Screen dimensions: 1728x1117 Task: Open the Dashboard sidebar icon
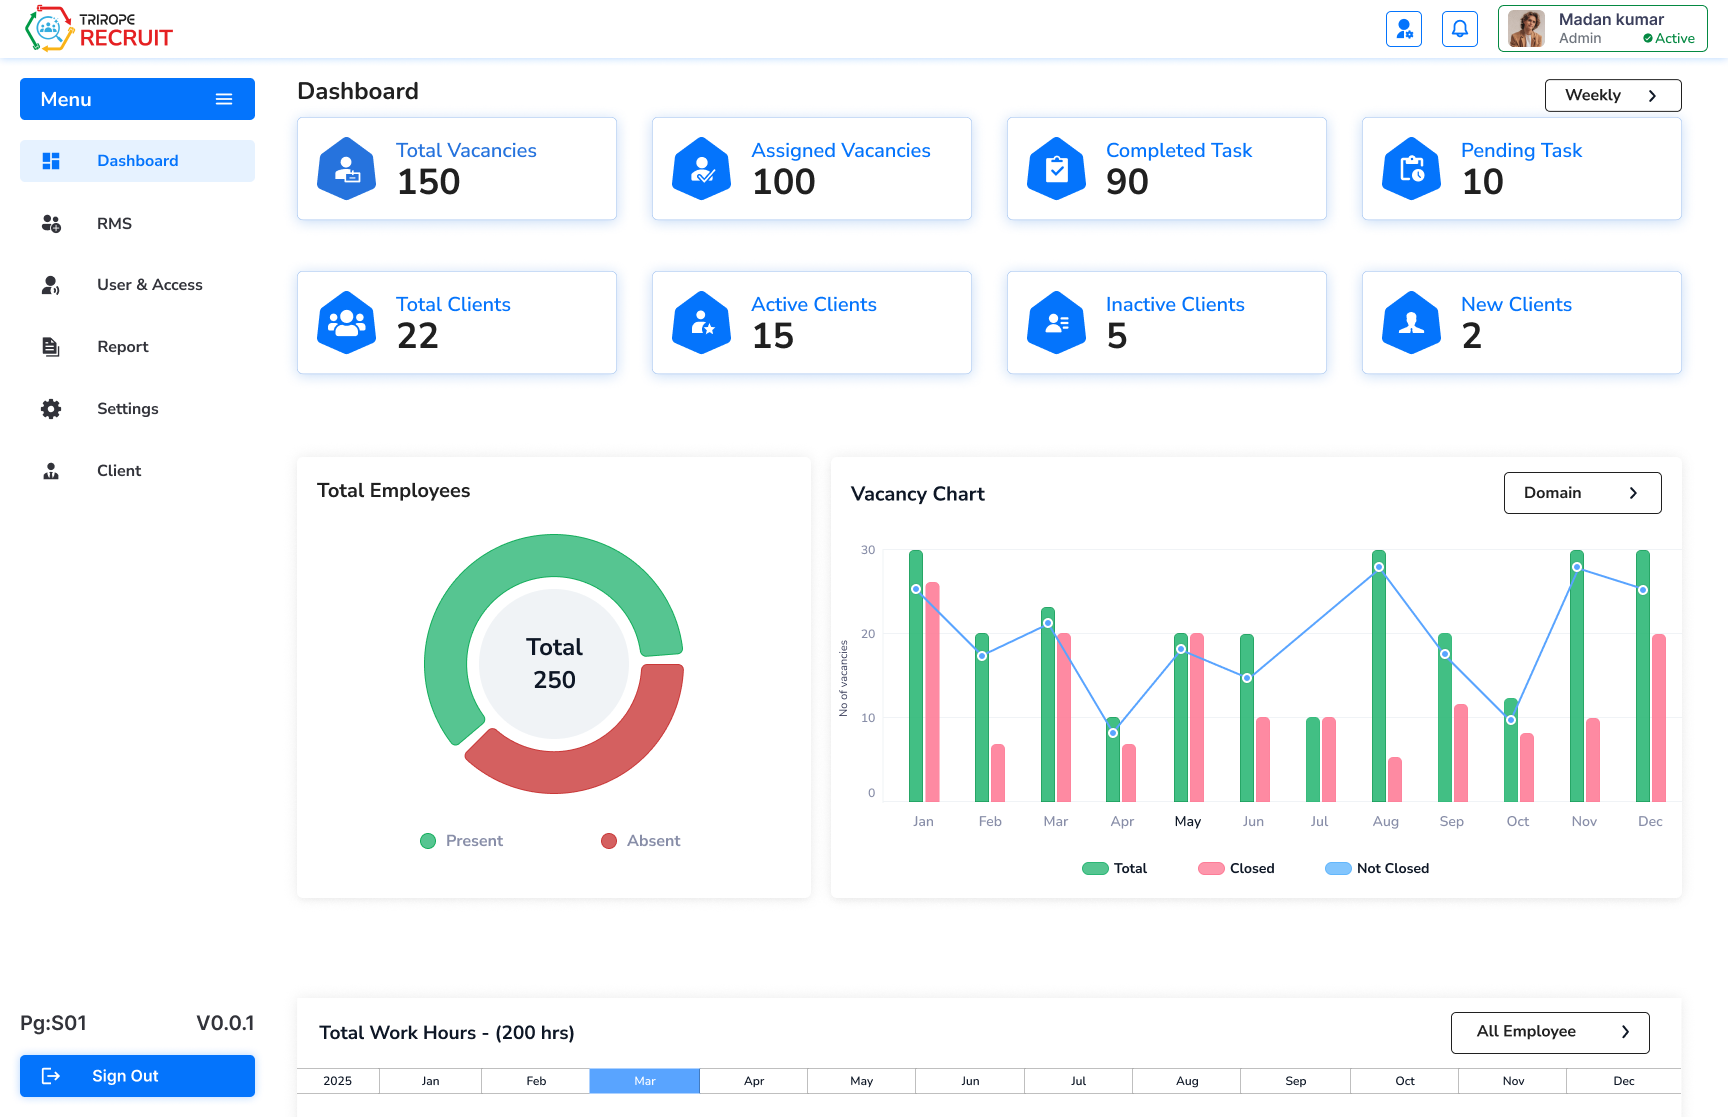[51, 160]
